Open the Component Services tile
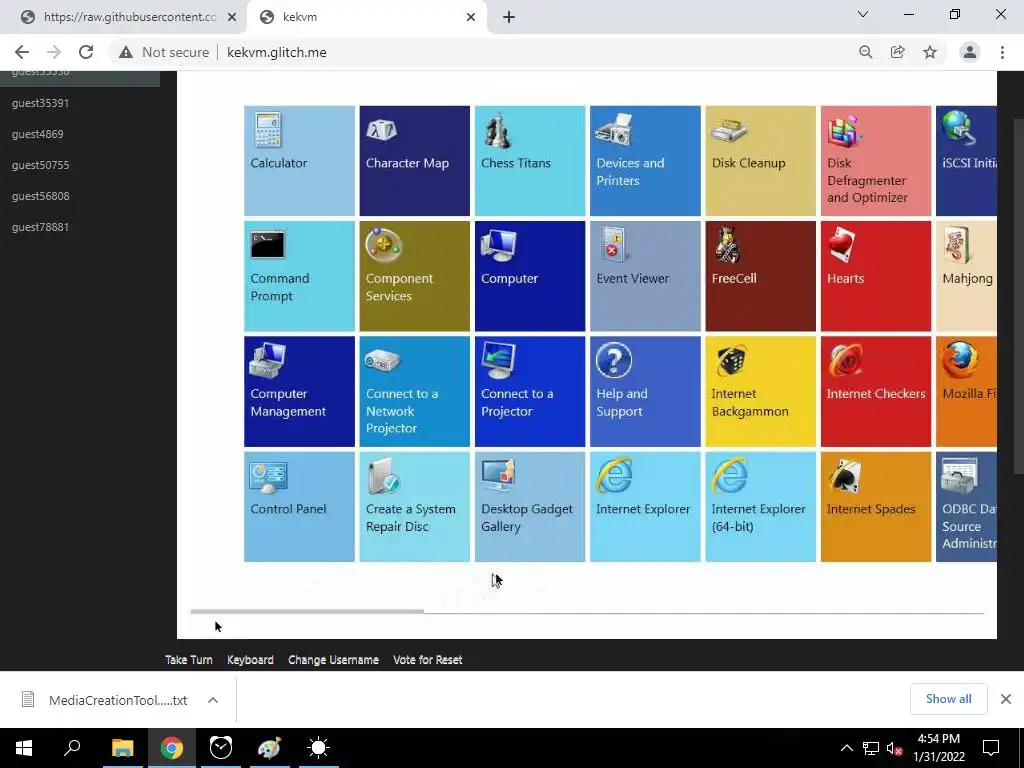Screen dimensions: 1024x768 coord(415,276)
